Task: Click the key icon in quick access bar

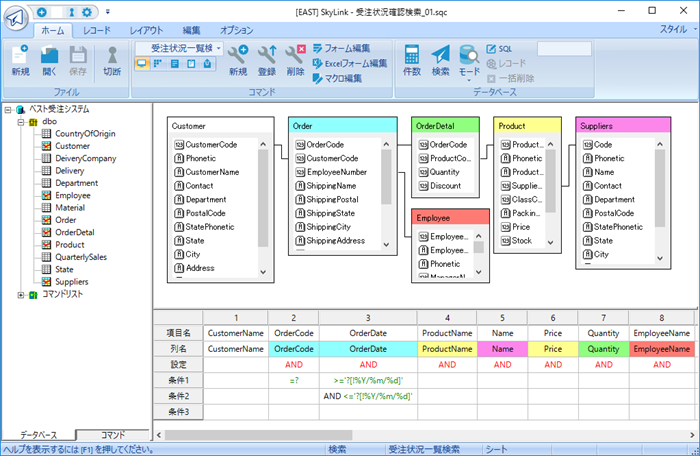Action: click(71, 12)
